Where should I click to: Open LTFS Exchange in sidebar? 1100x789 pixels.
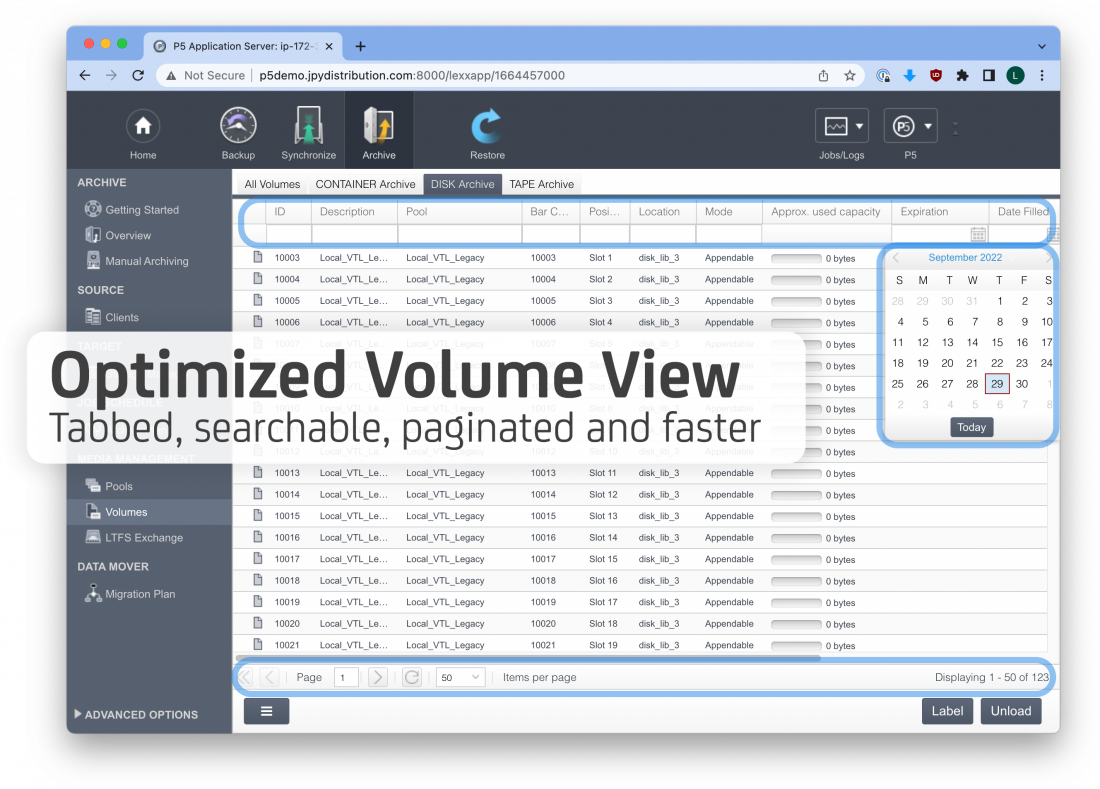coord(135,538)
